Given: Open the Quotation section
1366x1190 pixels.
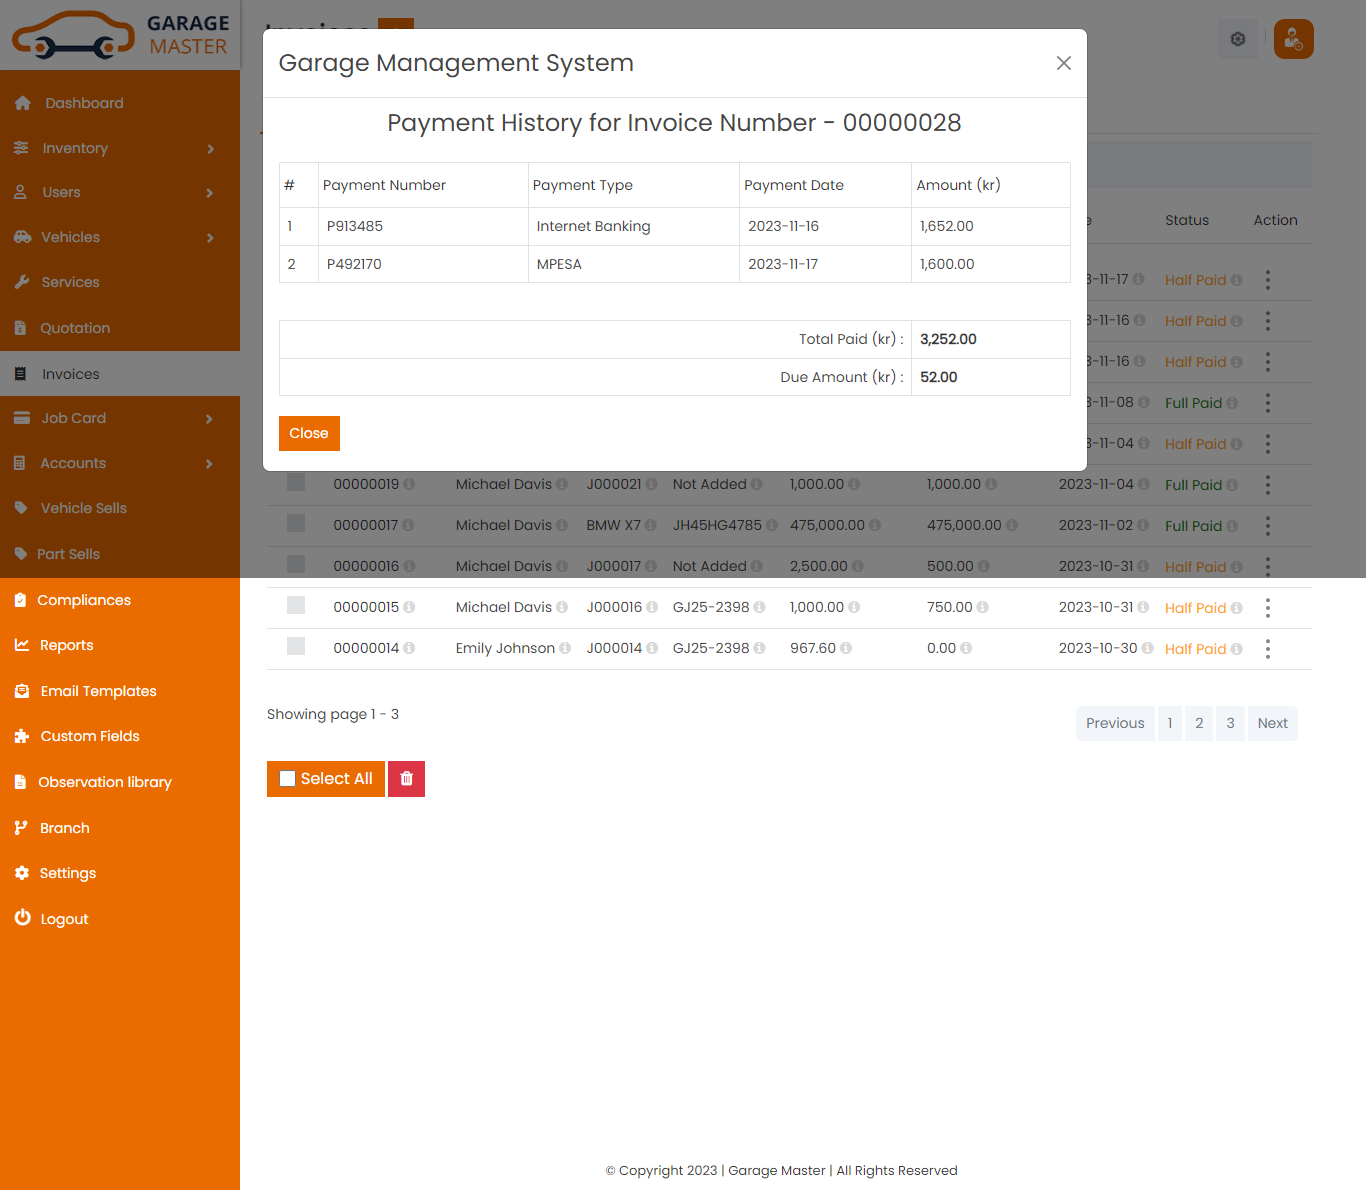Looking at the screenshot, I should pos(76,327).
